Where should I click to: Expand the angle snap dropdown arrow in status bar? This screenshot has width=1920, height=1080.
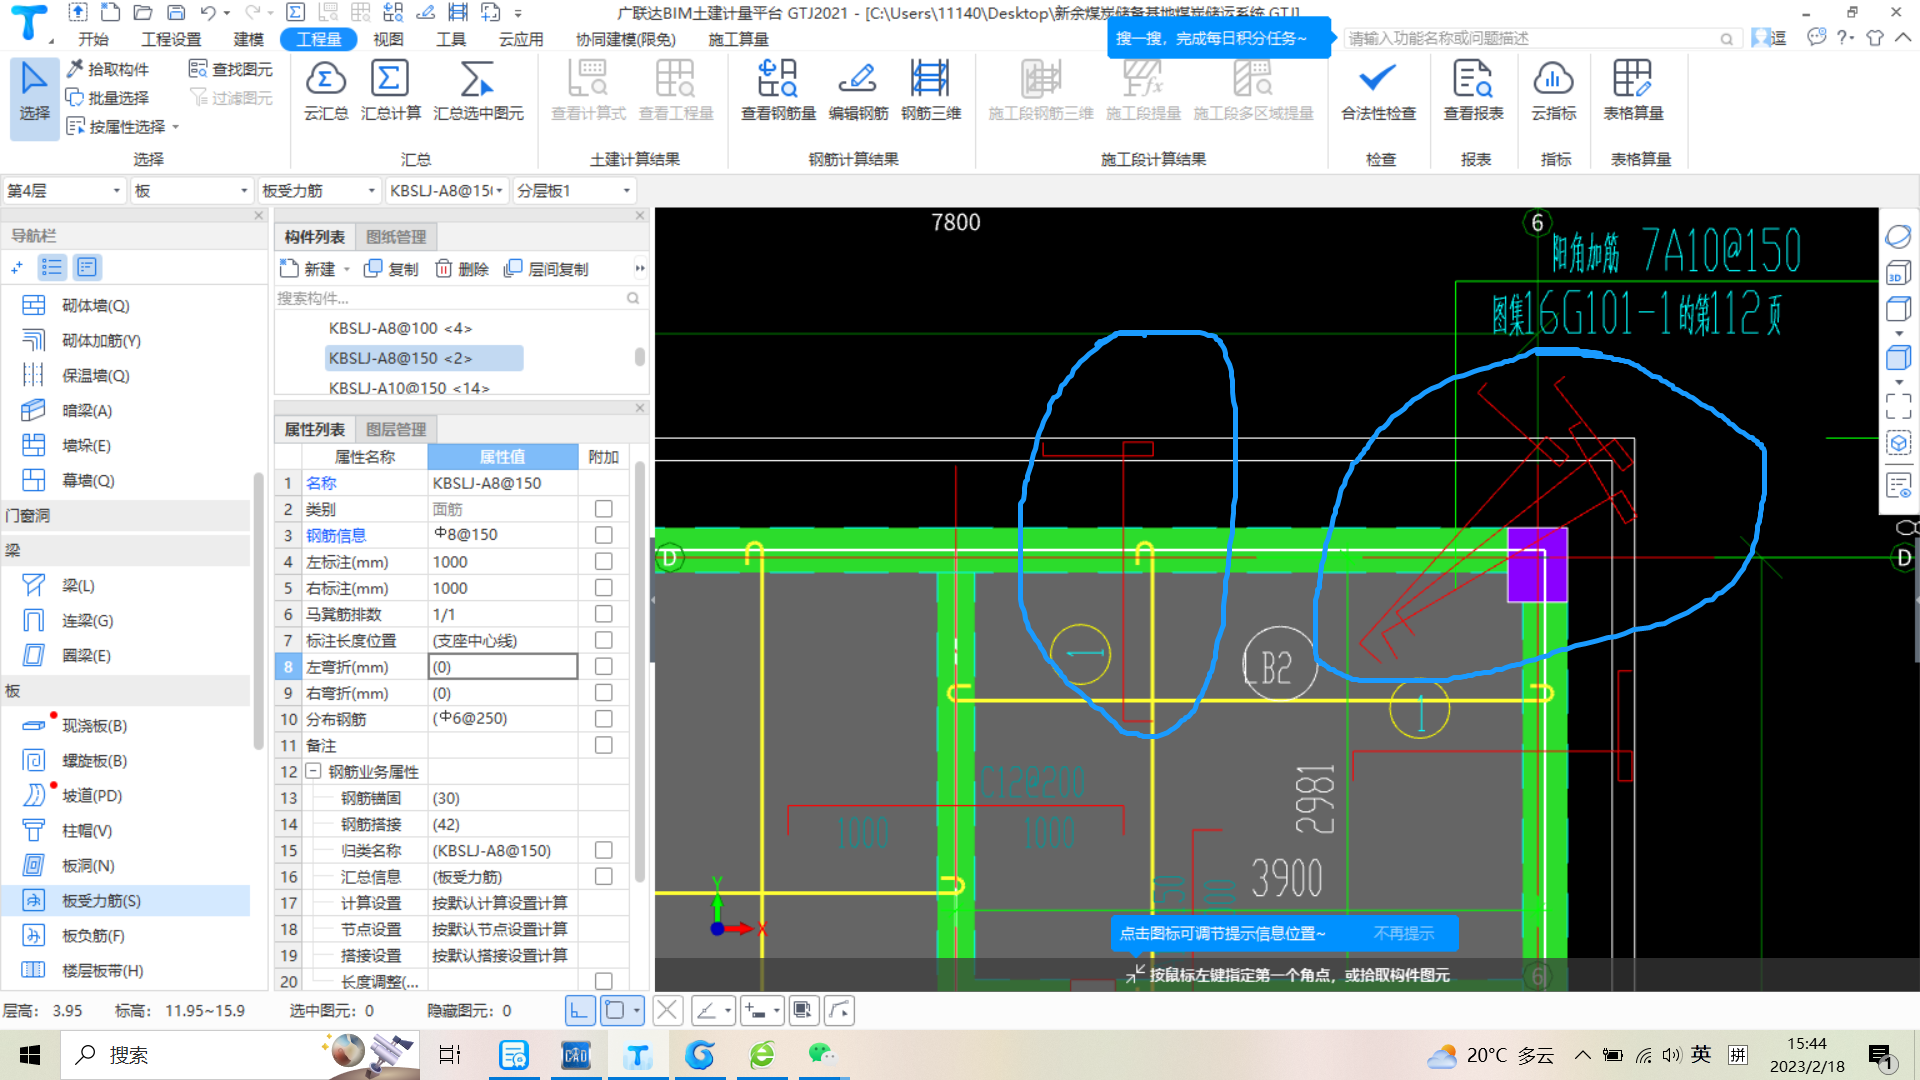[x=728, y=1011]
